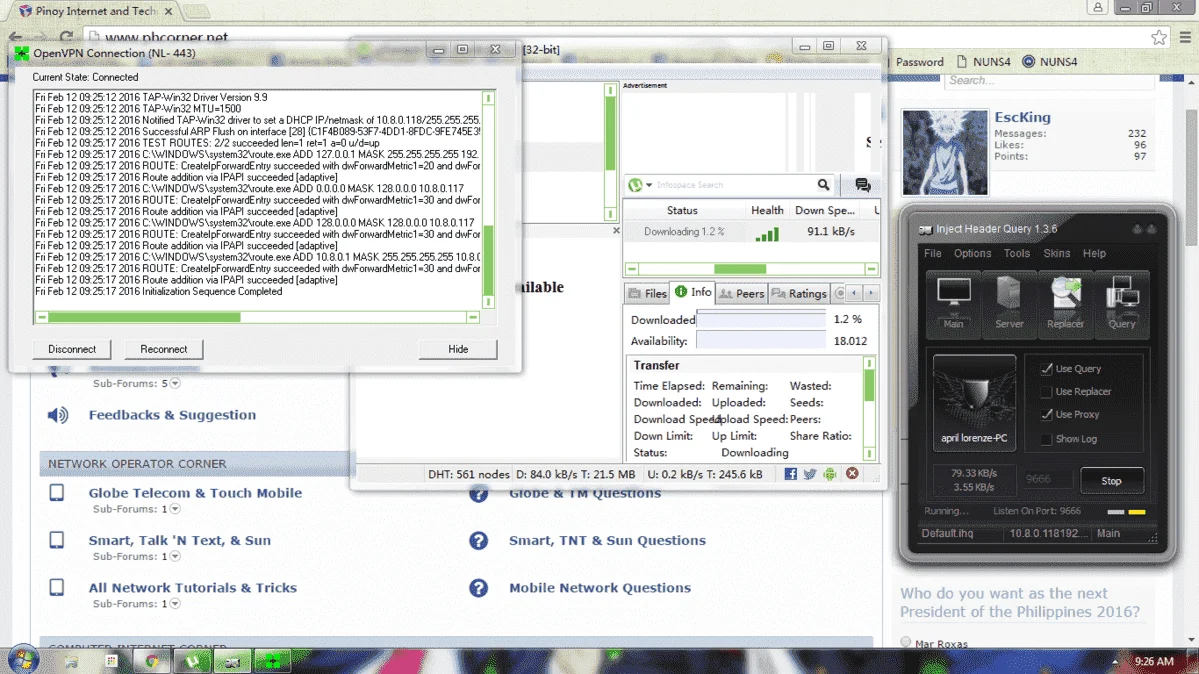Click the uTorrent search provider logo
Screen dimensions: 1199x674
[x=635, y=185]
